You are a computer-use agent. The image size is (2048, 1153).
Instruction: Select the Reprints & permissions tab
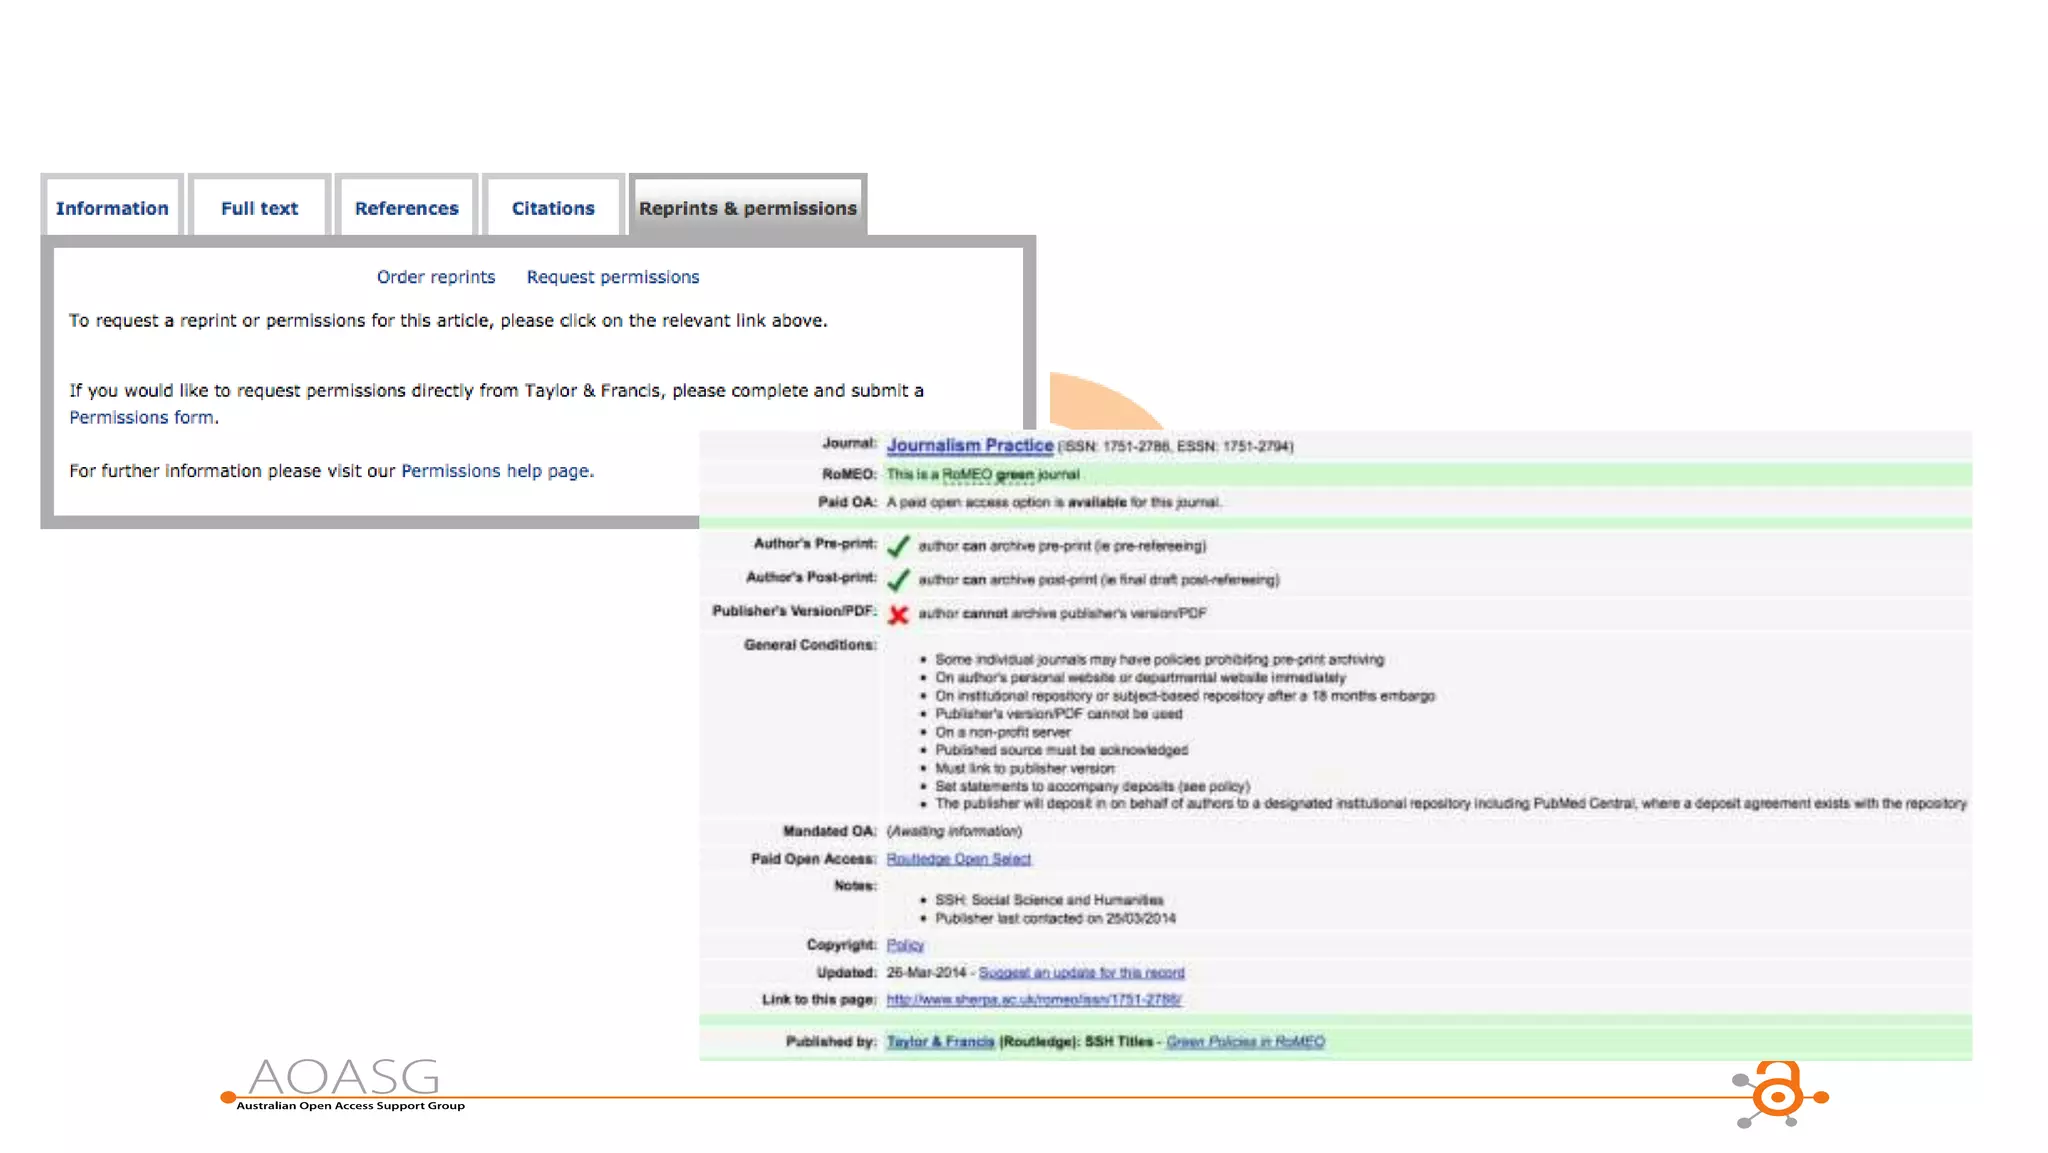pos(747,208)
